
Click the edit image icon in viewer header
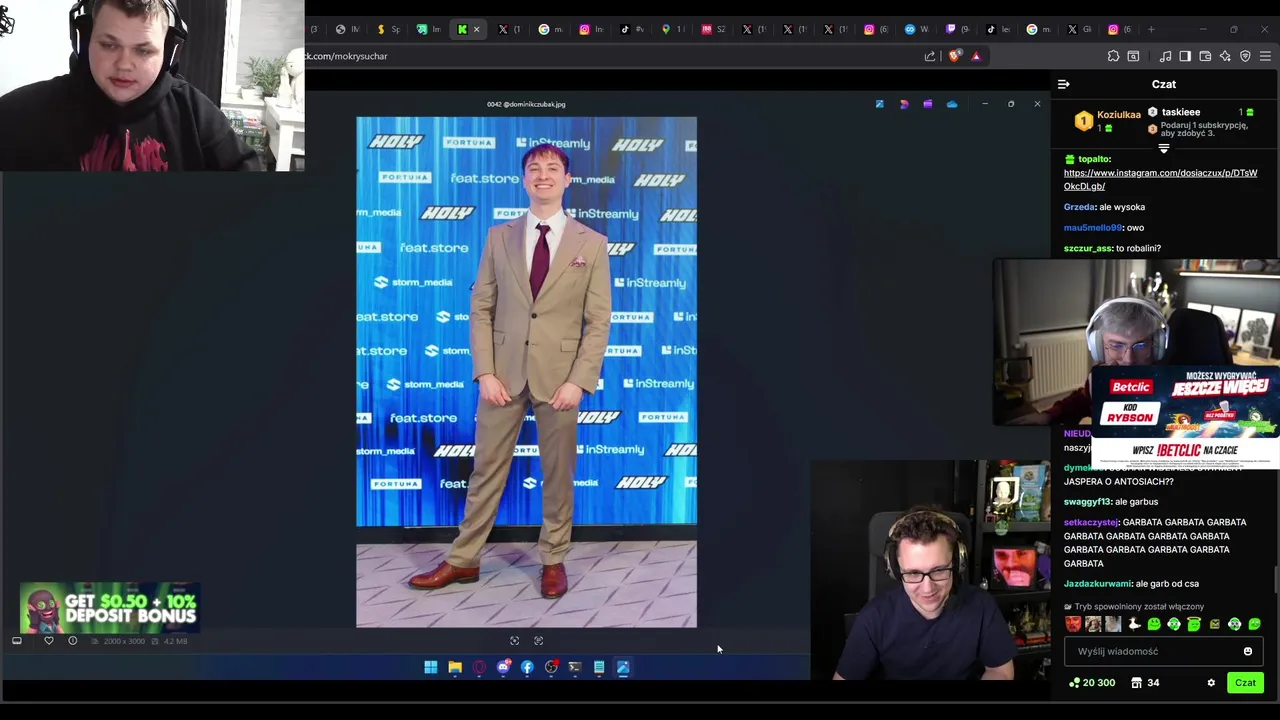pyautogui.click(x=879, y=104)
